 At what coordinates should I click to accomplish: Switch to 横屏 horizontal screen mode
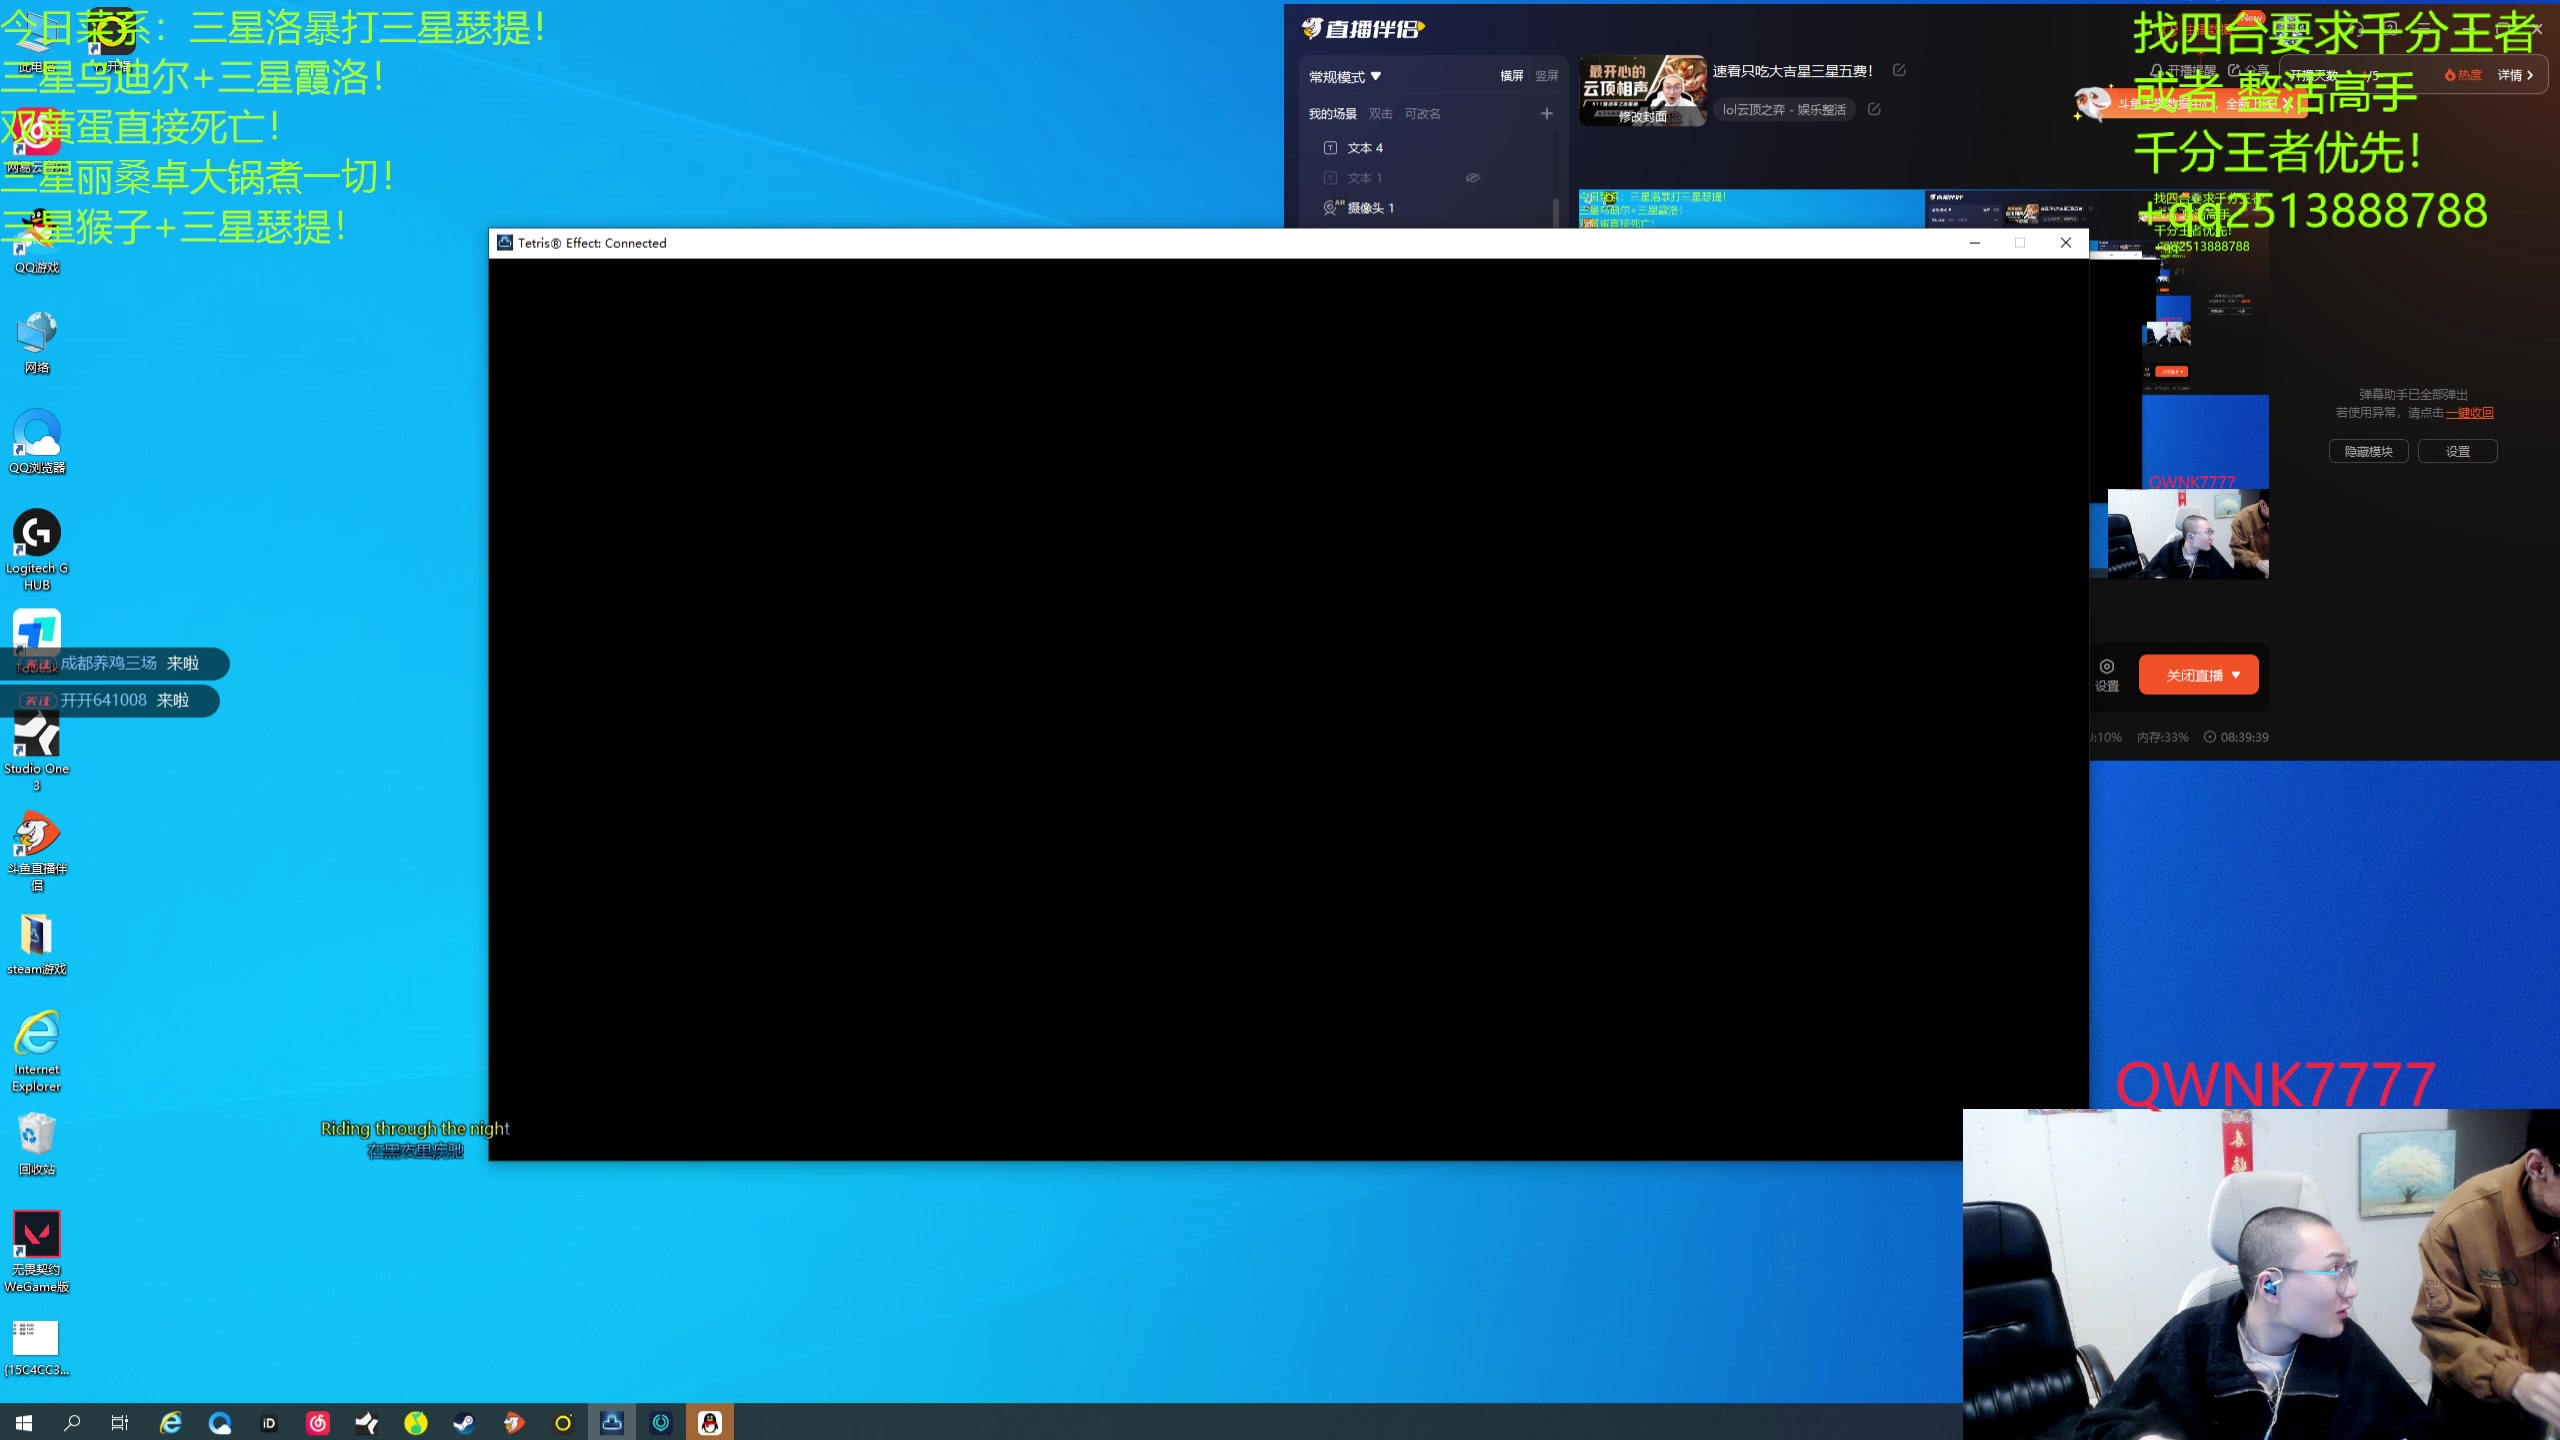(1511, 76)
